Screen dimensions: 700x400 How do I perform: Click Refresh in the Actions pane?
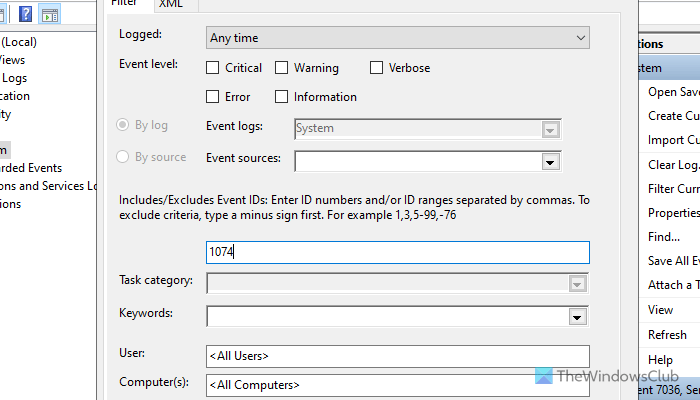667,335
